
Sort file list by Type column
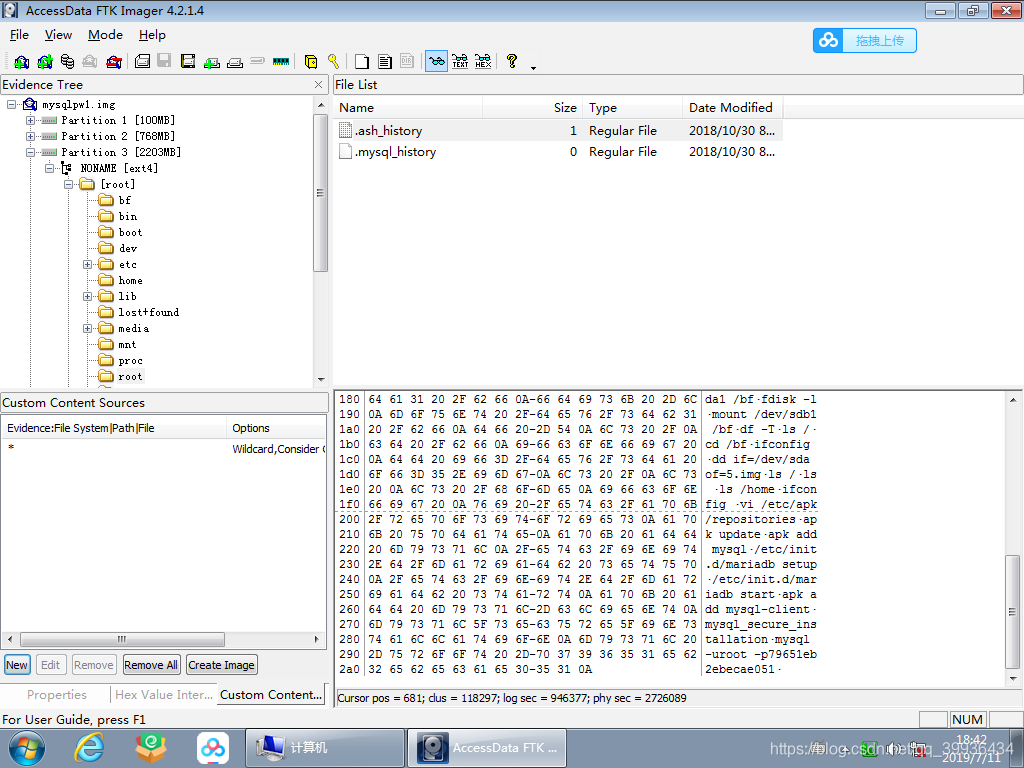coord(632,108)
